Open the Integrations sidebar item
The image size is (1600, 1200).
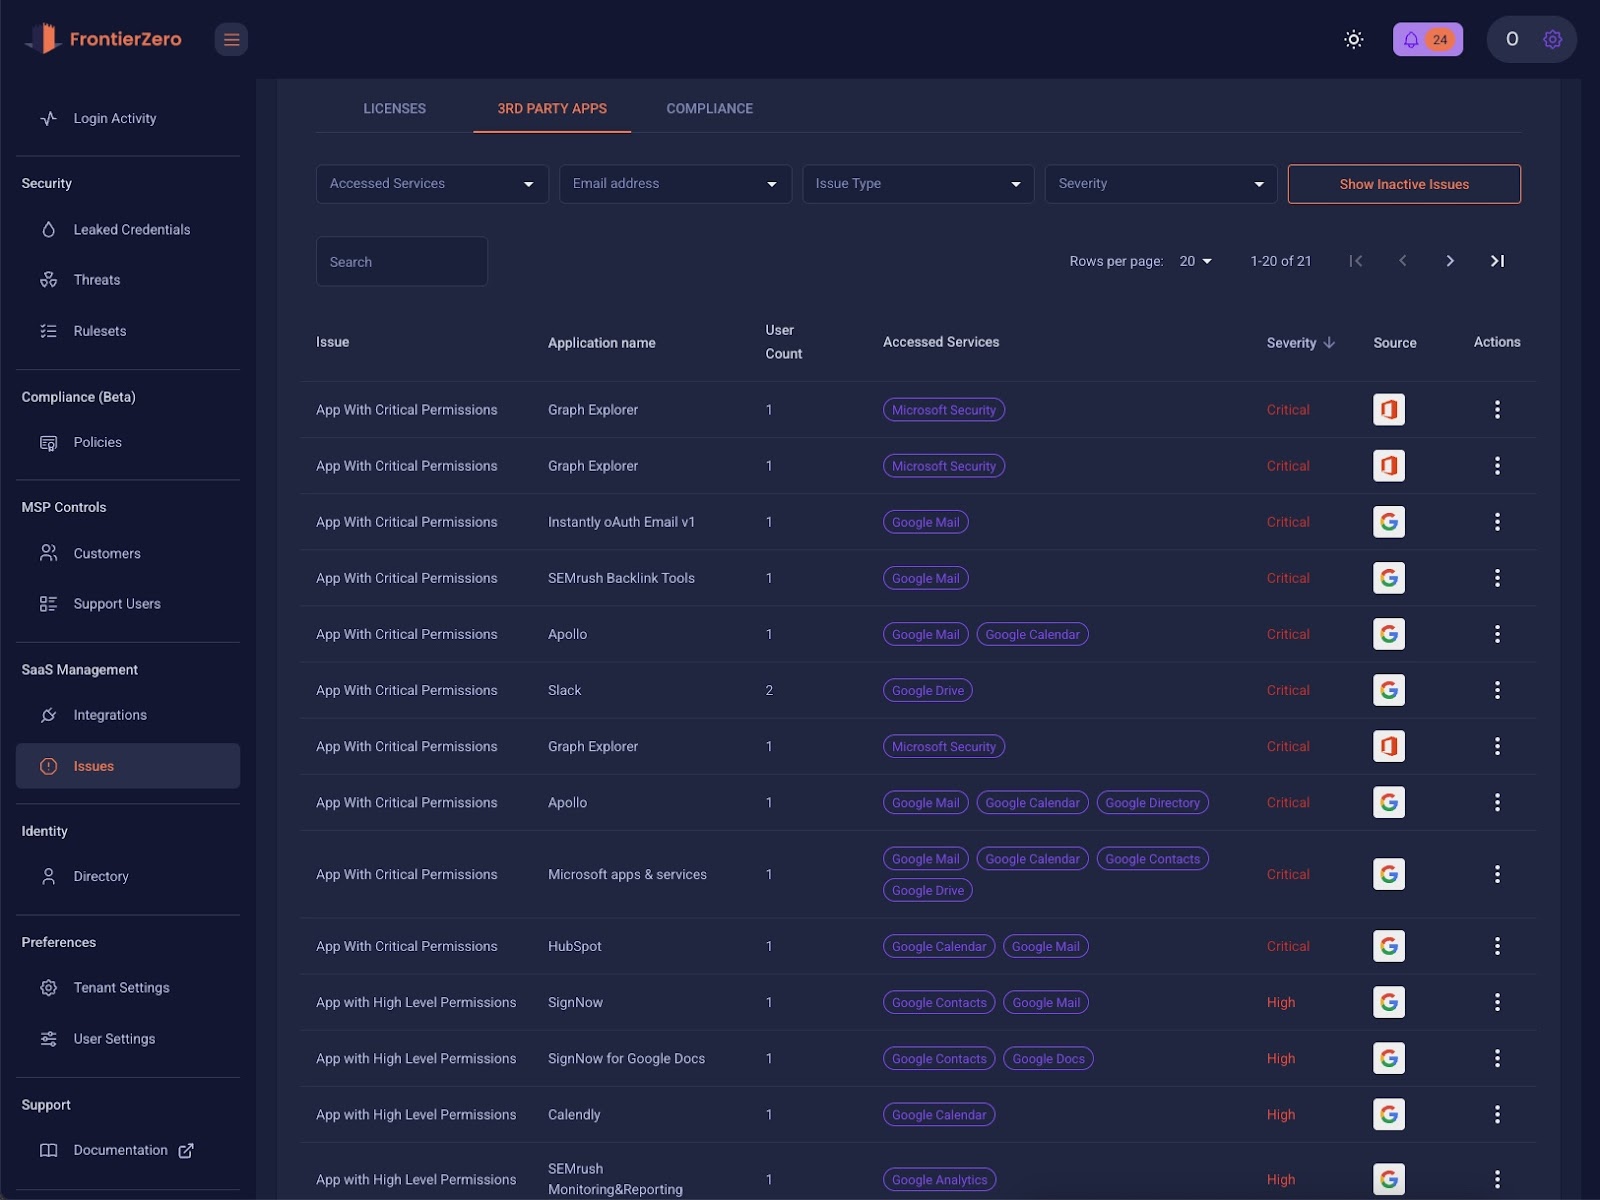click(x=110, y=715)
